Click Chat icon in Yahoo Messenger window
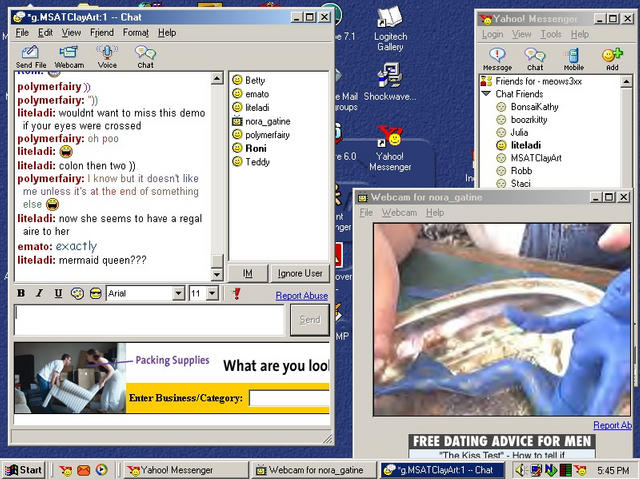The width and height of the screenshot is (640, 480). point(535,59)
